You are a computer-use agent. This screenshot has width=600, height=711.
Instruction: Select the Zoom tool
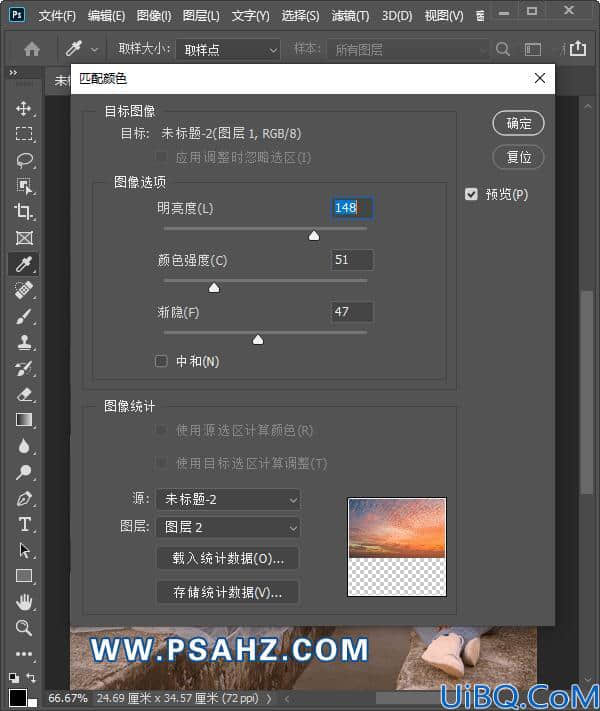click(x=24, y=628)
